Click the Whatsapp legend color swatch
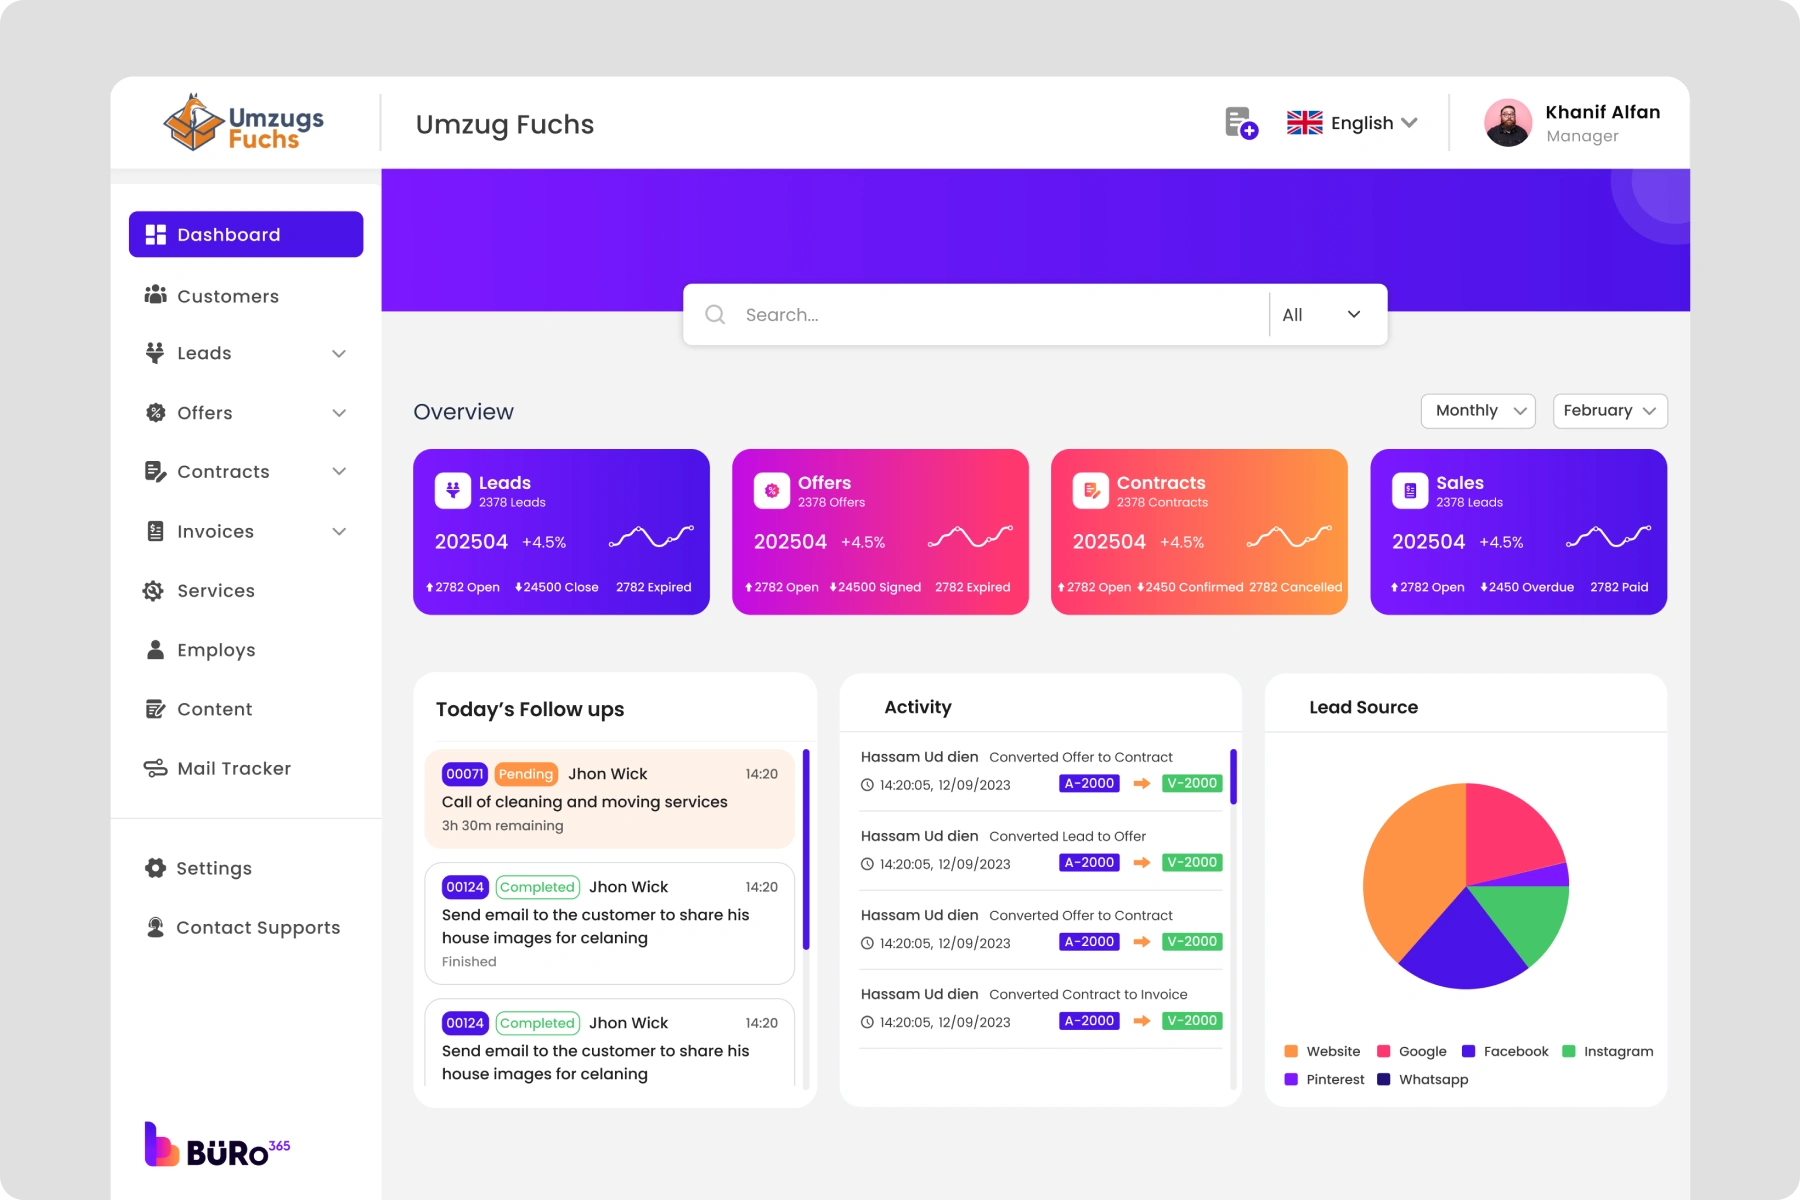 1384,1079
